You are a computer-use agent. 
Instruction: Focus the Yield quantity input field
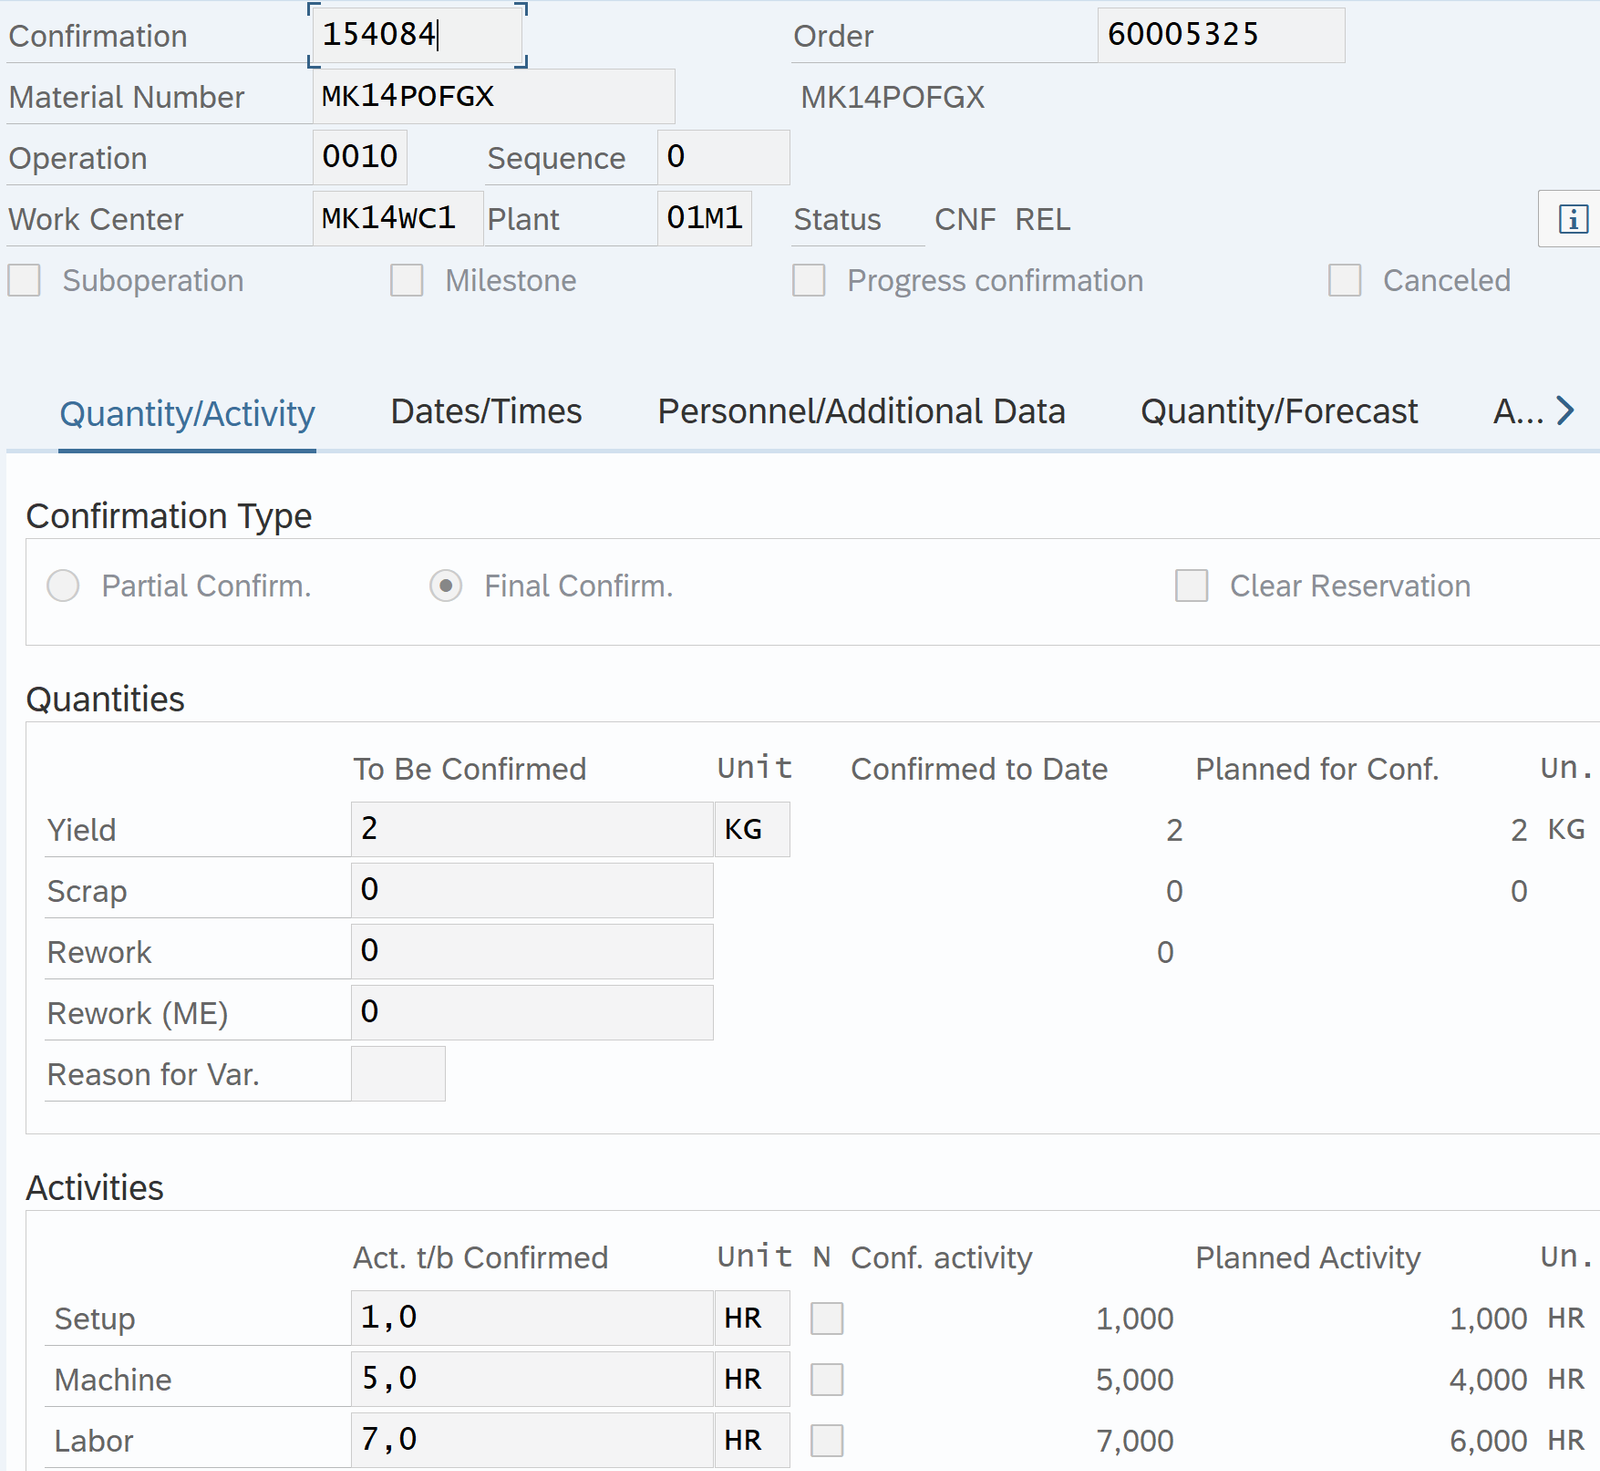click(x=531, y=829)
